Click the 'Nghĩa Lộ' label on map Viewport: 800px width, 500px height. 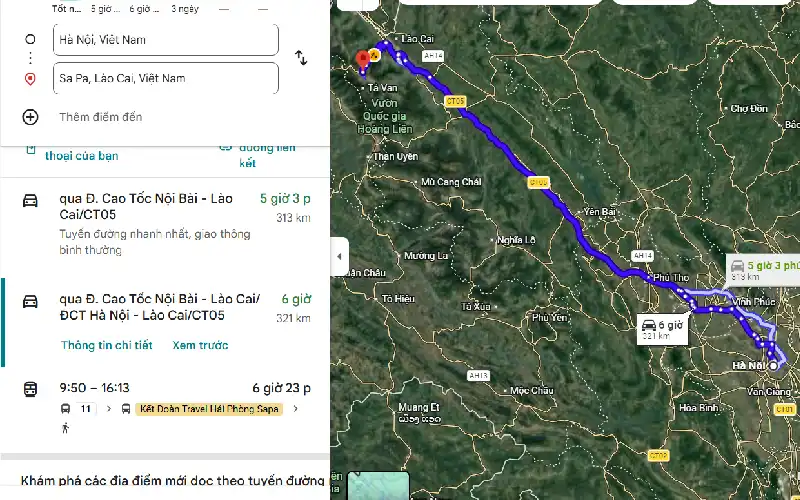point(516,240)
